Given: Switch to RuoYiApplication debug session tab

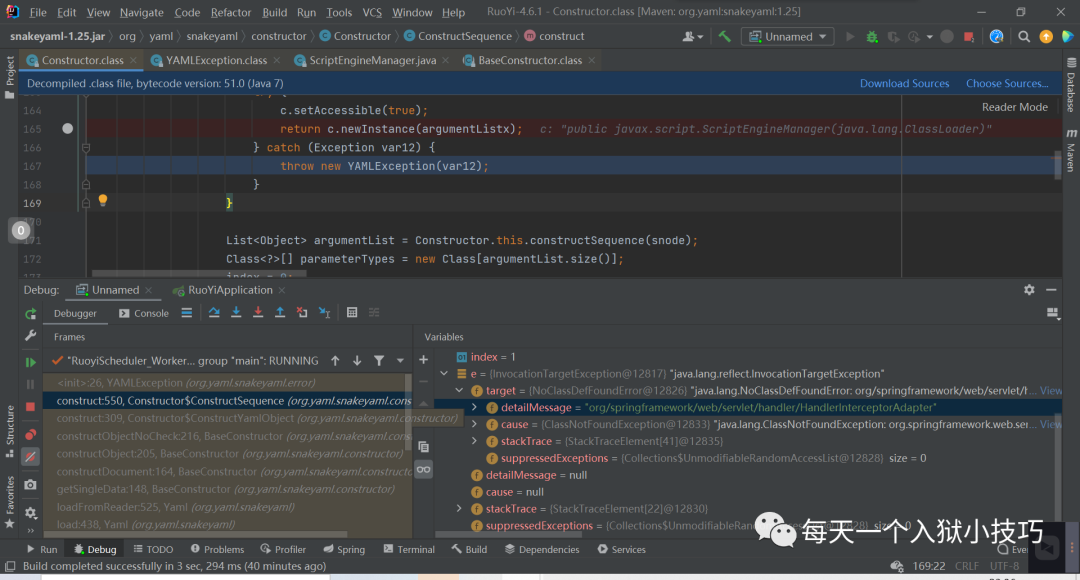Looking at the screenshot, I should pyautogui.click(x=229, y=290).
